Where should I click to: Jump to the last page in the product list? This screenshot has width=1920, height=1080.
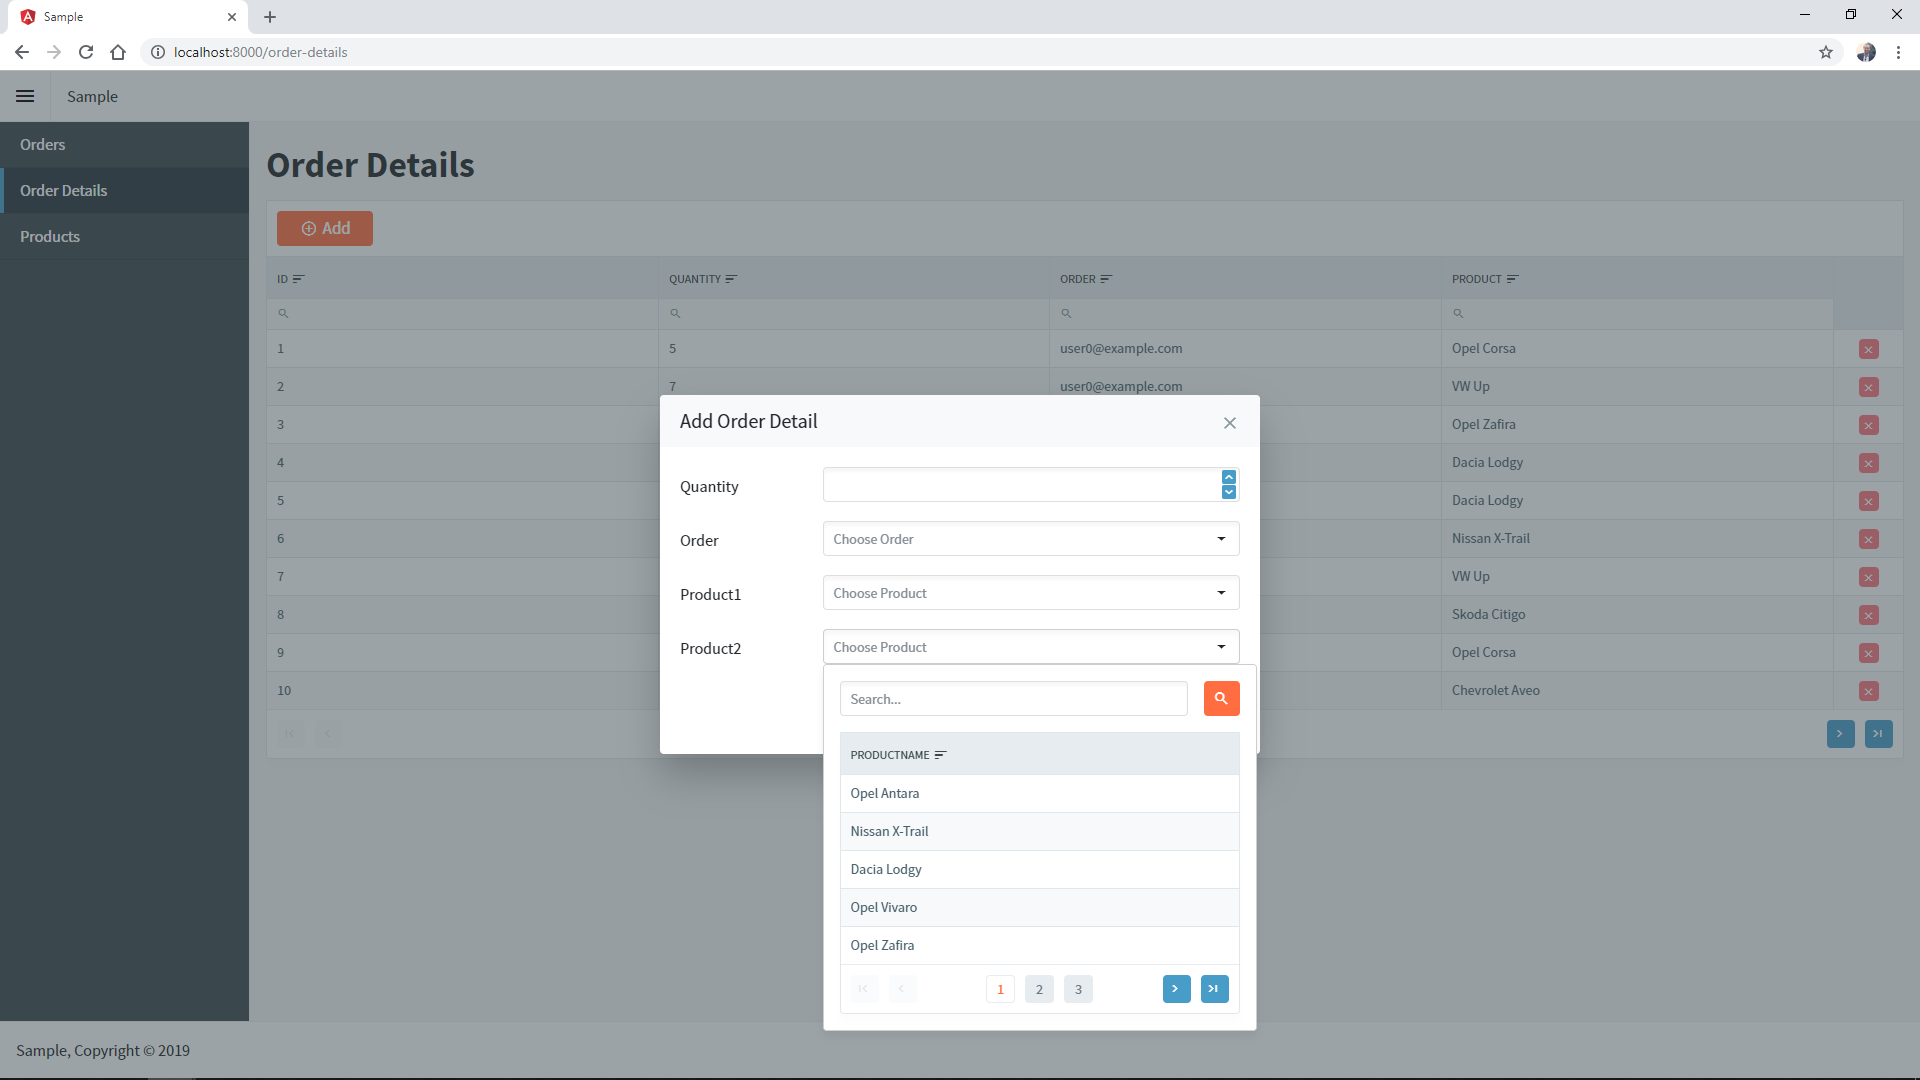(x=1214, y=988)
